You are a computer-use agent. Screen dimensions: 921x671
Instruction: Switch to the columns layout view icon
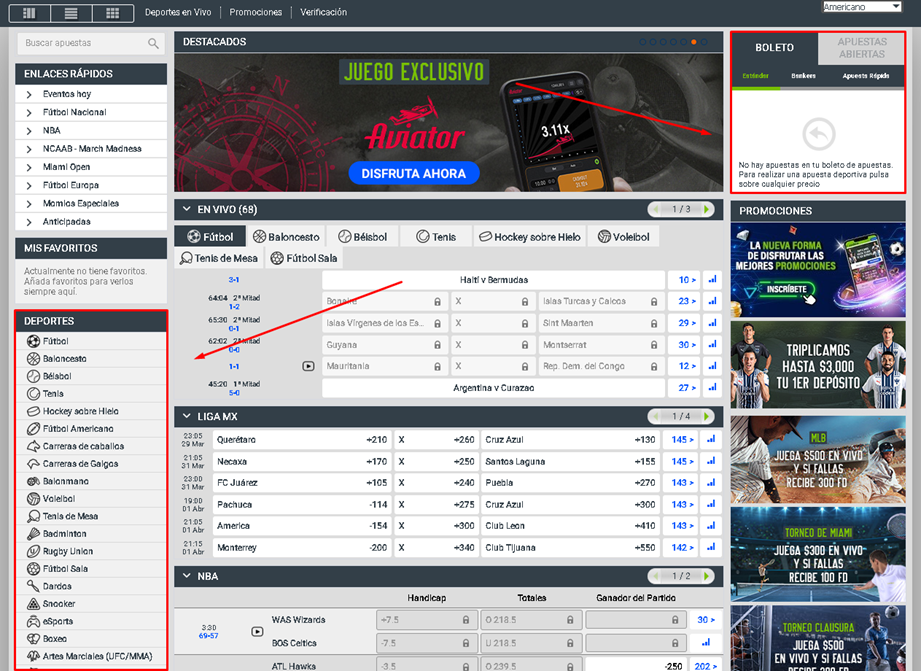click(29, 13)
